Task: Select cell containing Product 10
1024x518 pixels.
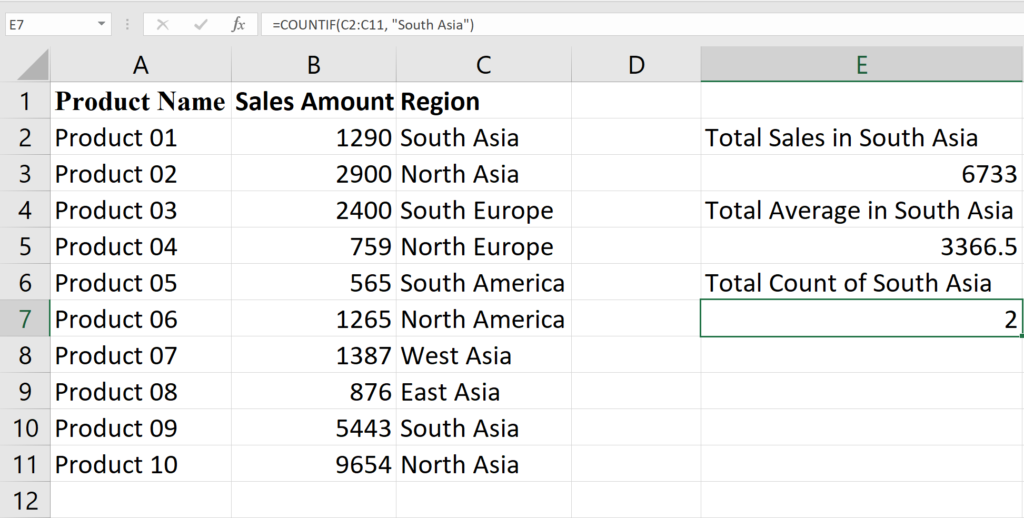Action: 140,464
